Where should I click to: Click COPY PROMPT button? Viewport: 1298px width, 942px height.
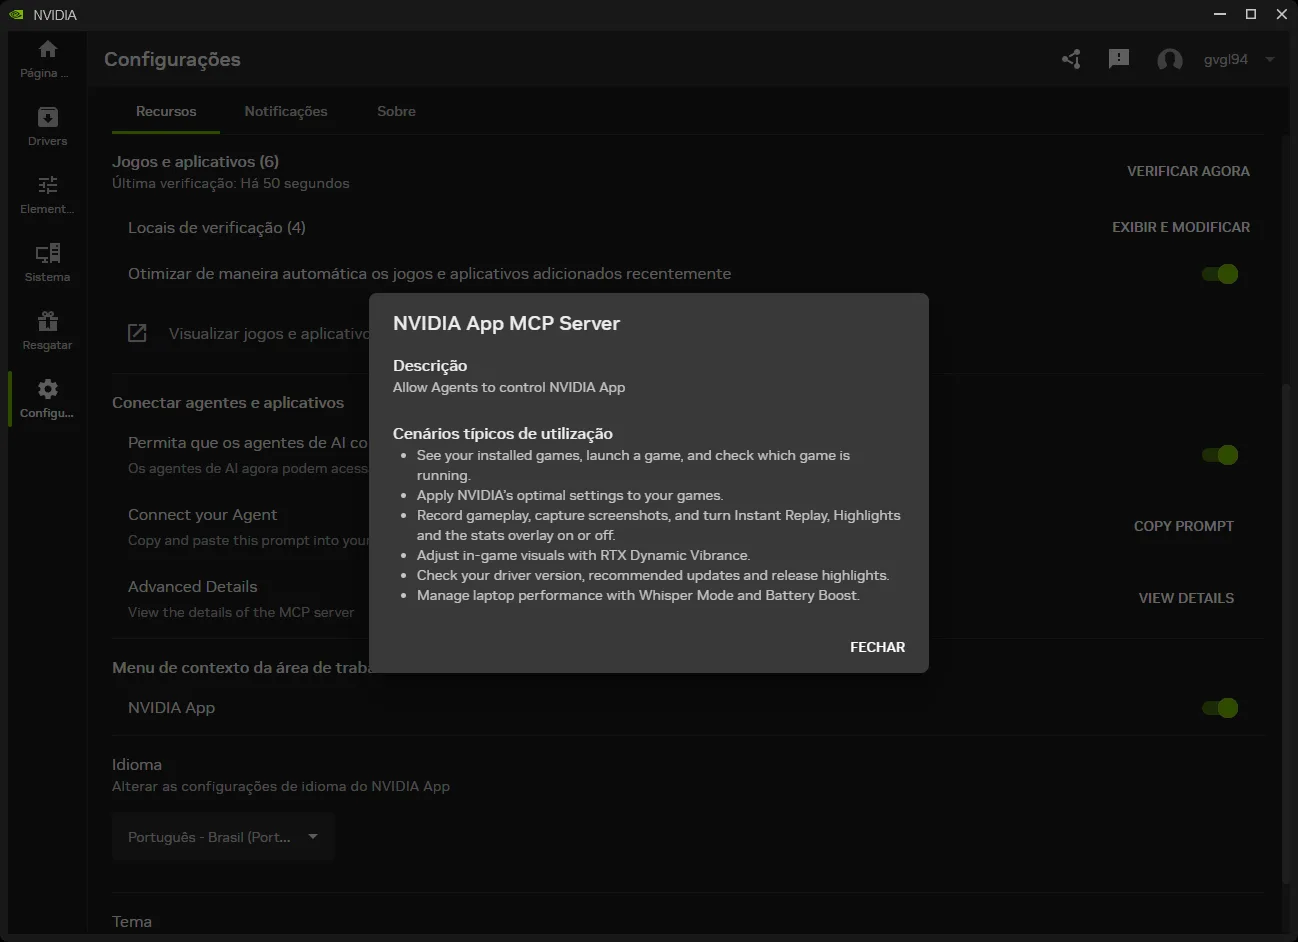[1184, 526]
